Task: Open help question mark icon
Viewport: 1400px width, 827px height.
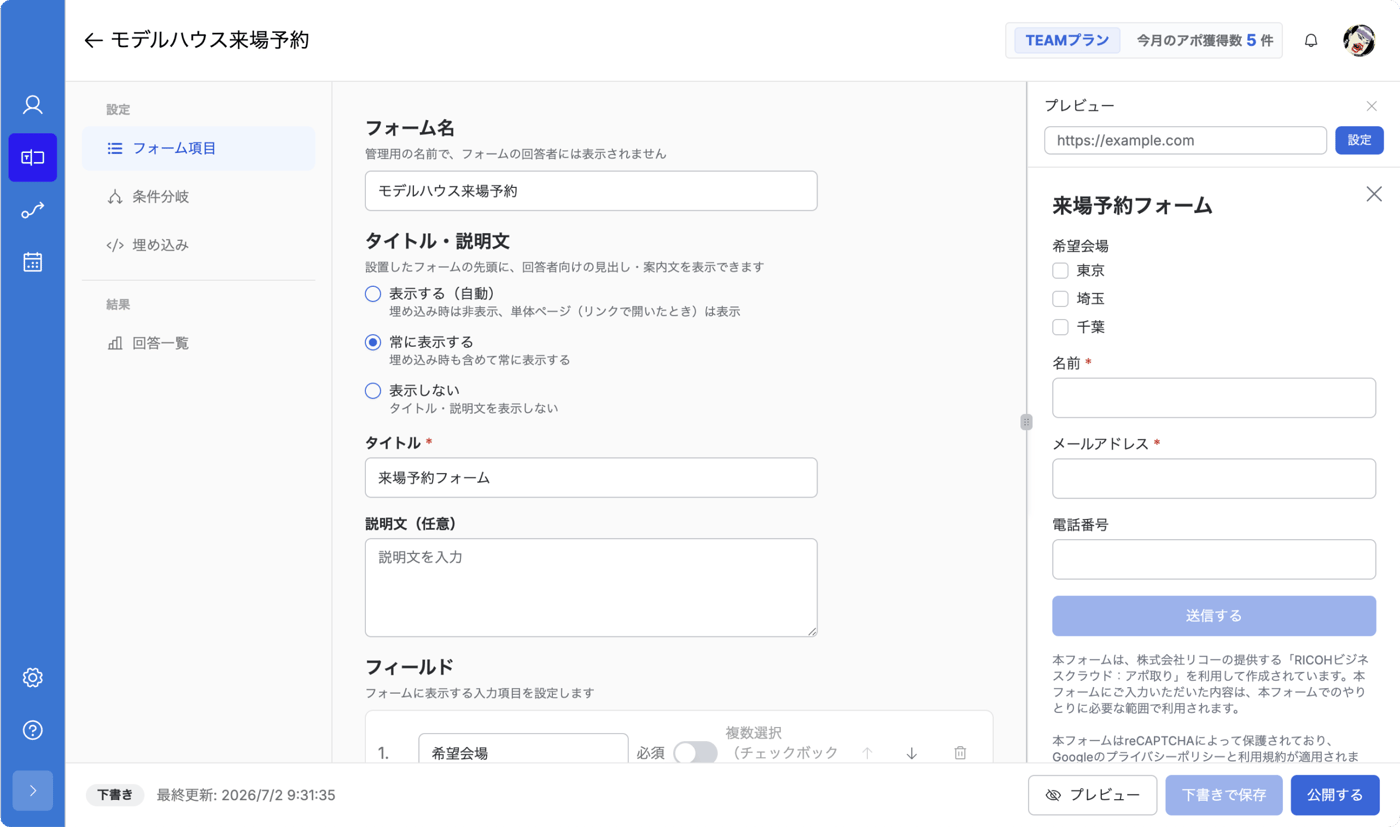Action: tap(33, 730)
